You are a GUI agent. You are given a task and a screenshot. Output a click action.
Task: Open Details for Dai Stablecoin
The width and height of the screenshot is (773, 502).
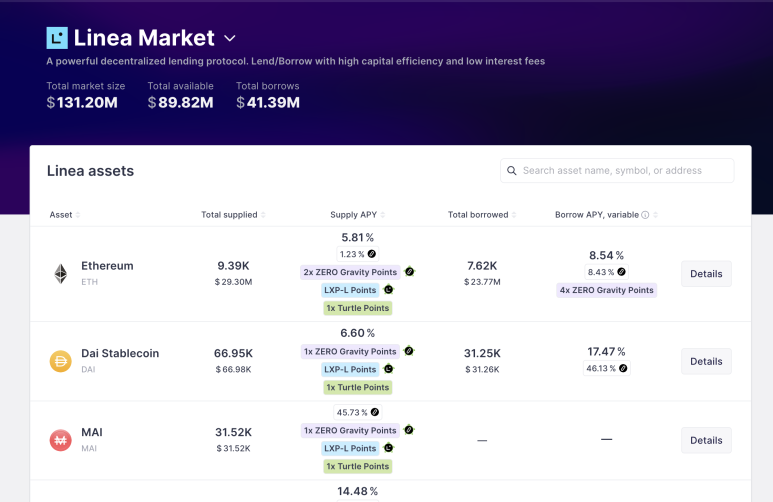(x=706, y=361)
